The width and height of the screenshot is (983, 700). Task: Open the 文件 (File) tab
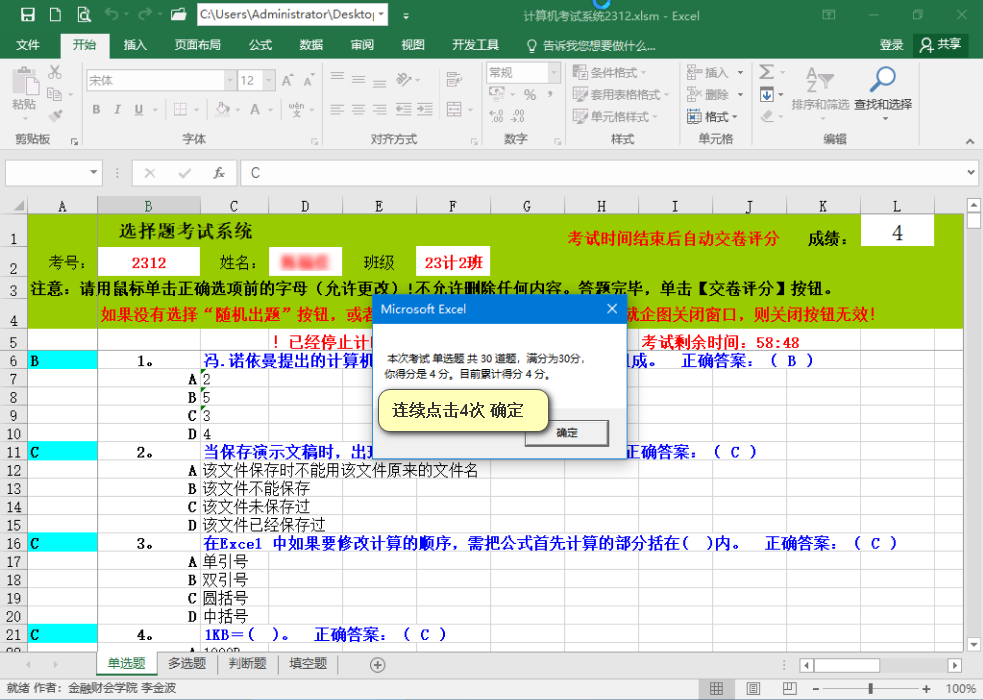click(28, 44)
